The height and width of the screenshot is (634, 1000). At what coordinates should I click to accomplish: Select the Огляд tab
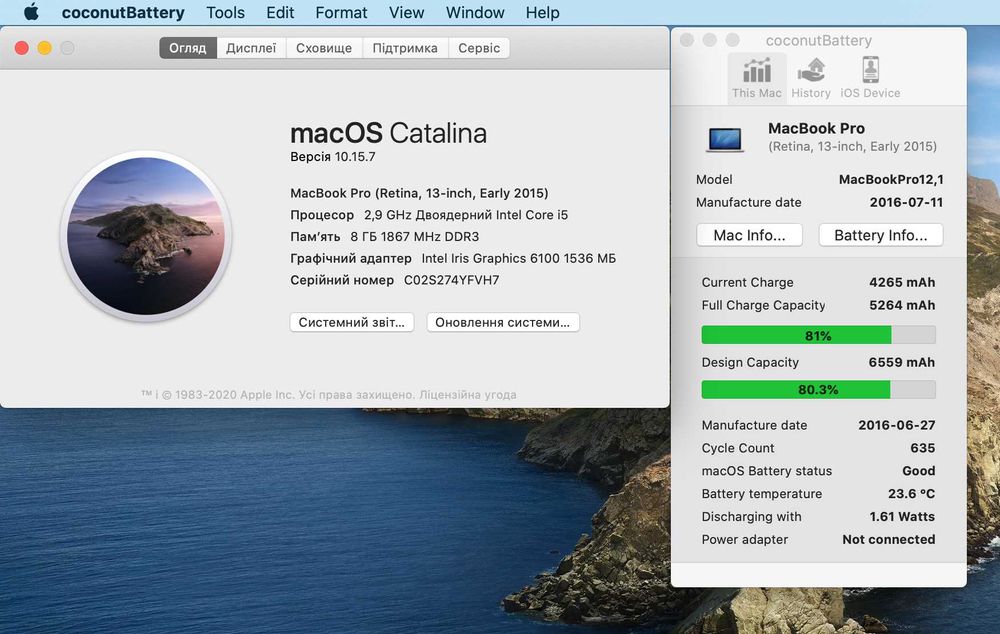coord(188,48)
